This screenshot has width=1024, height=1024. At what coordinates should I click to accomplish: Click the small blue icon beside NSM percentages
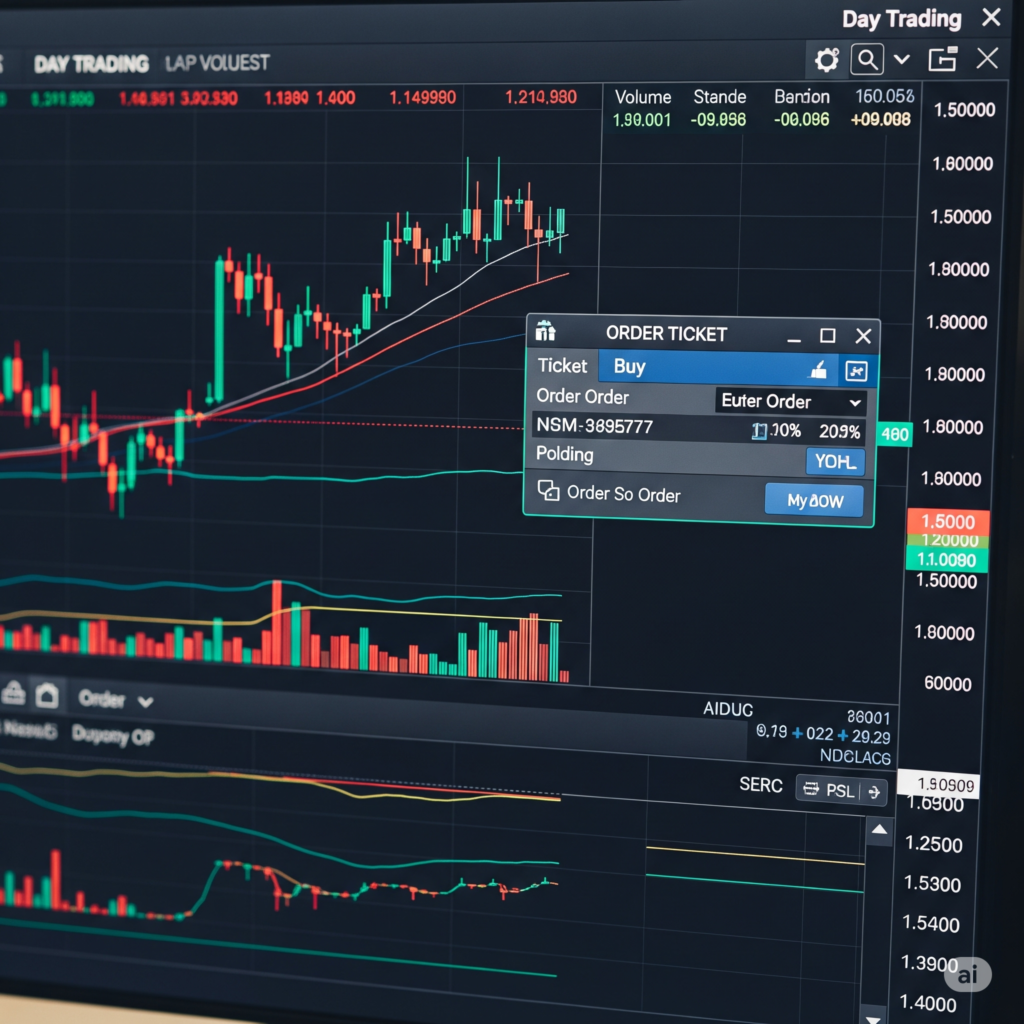[x=759, y=431]
